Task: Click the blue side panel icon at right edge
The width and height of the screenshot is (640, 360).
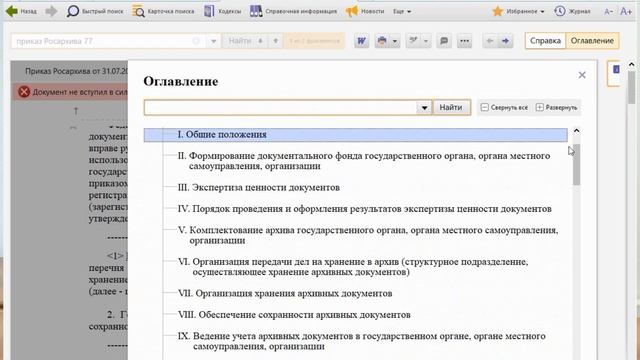Action: [x=616, y=69]
